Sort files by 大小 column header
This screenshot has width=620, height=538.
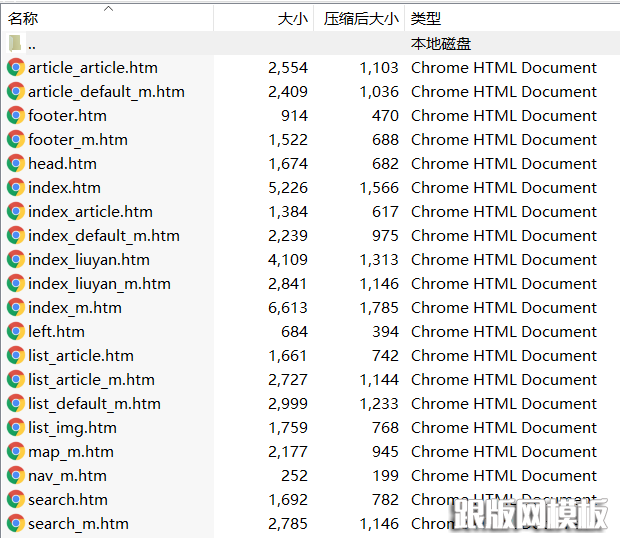(x=291, y=19)
